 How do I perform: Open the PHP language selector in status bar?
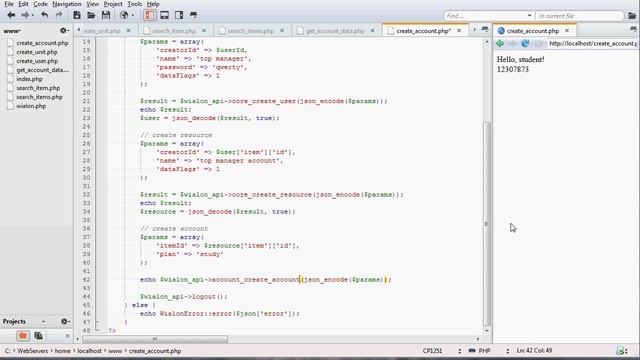point(480,351)
